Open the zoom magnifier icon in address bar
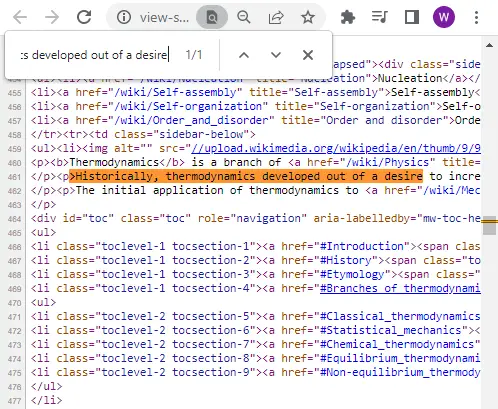 pos(244,17)
